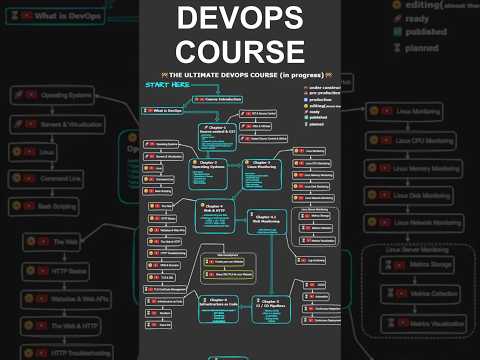Click the yellow status icon on large Bash Scripting node
480x360 pixels.
pos(16,206)
